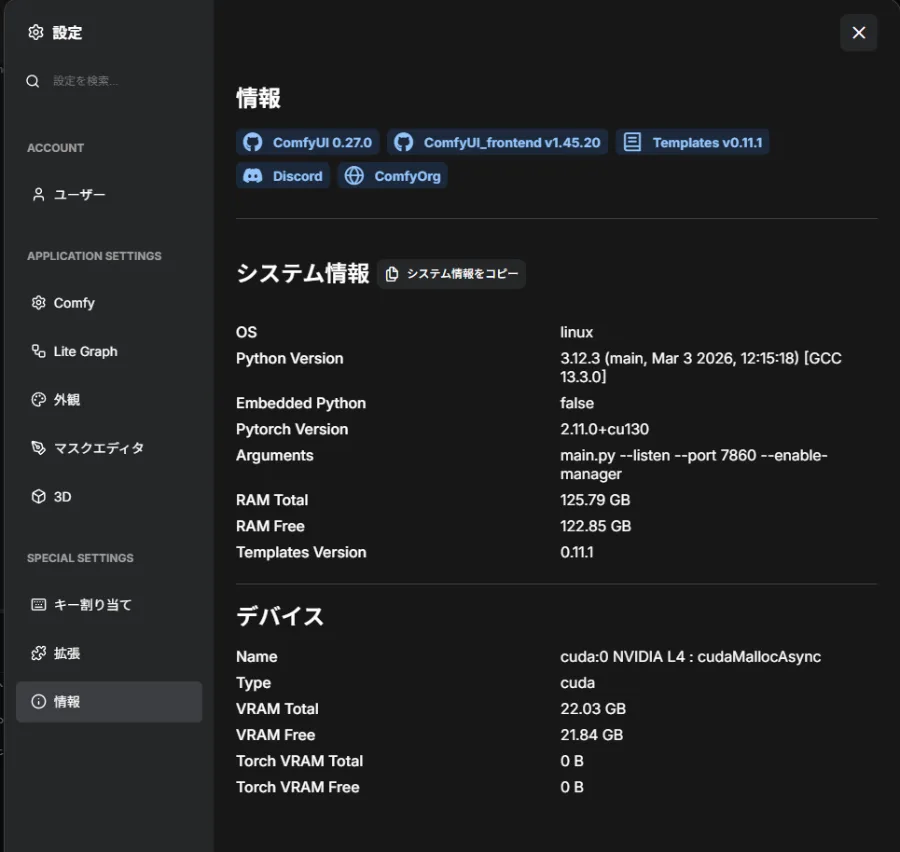Image resolution: width=900 pixels, height=852 pixels.
Task: Open the マスクエディタ settings
Action: 109,448
